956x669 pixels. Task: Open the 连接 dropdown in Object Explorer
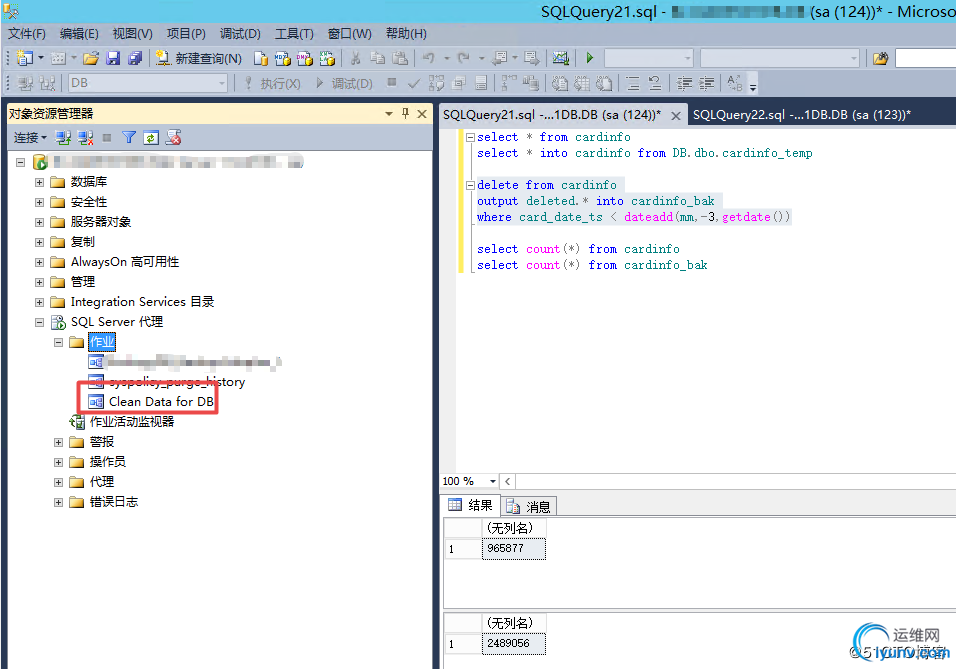(30, 138)
